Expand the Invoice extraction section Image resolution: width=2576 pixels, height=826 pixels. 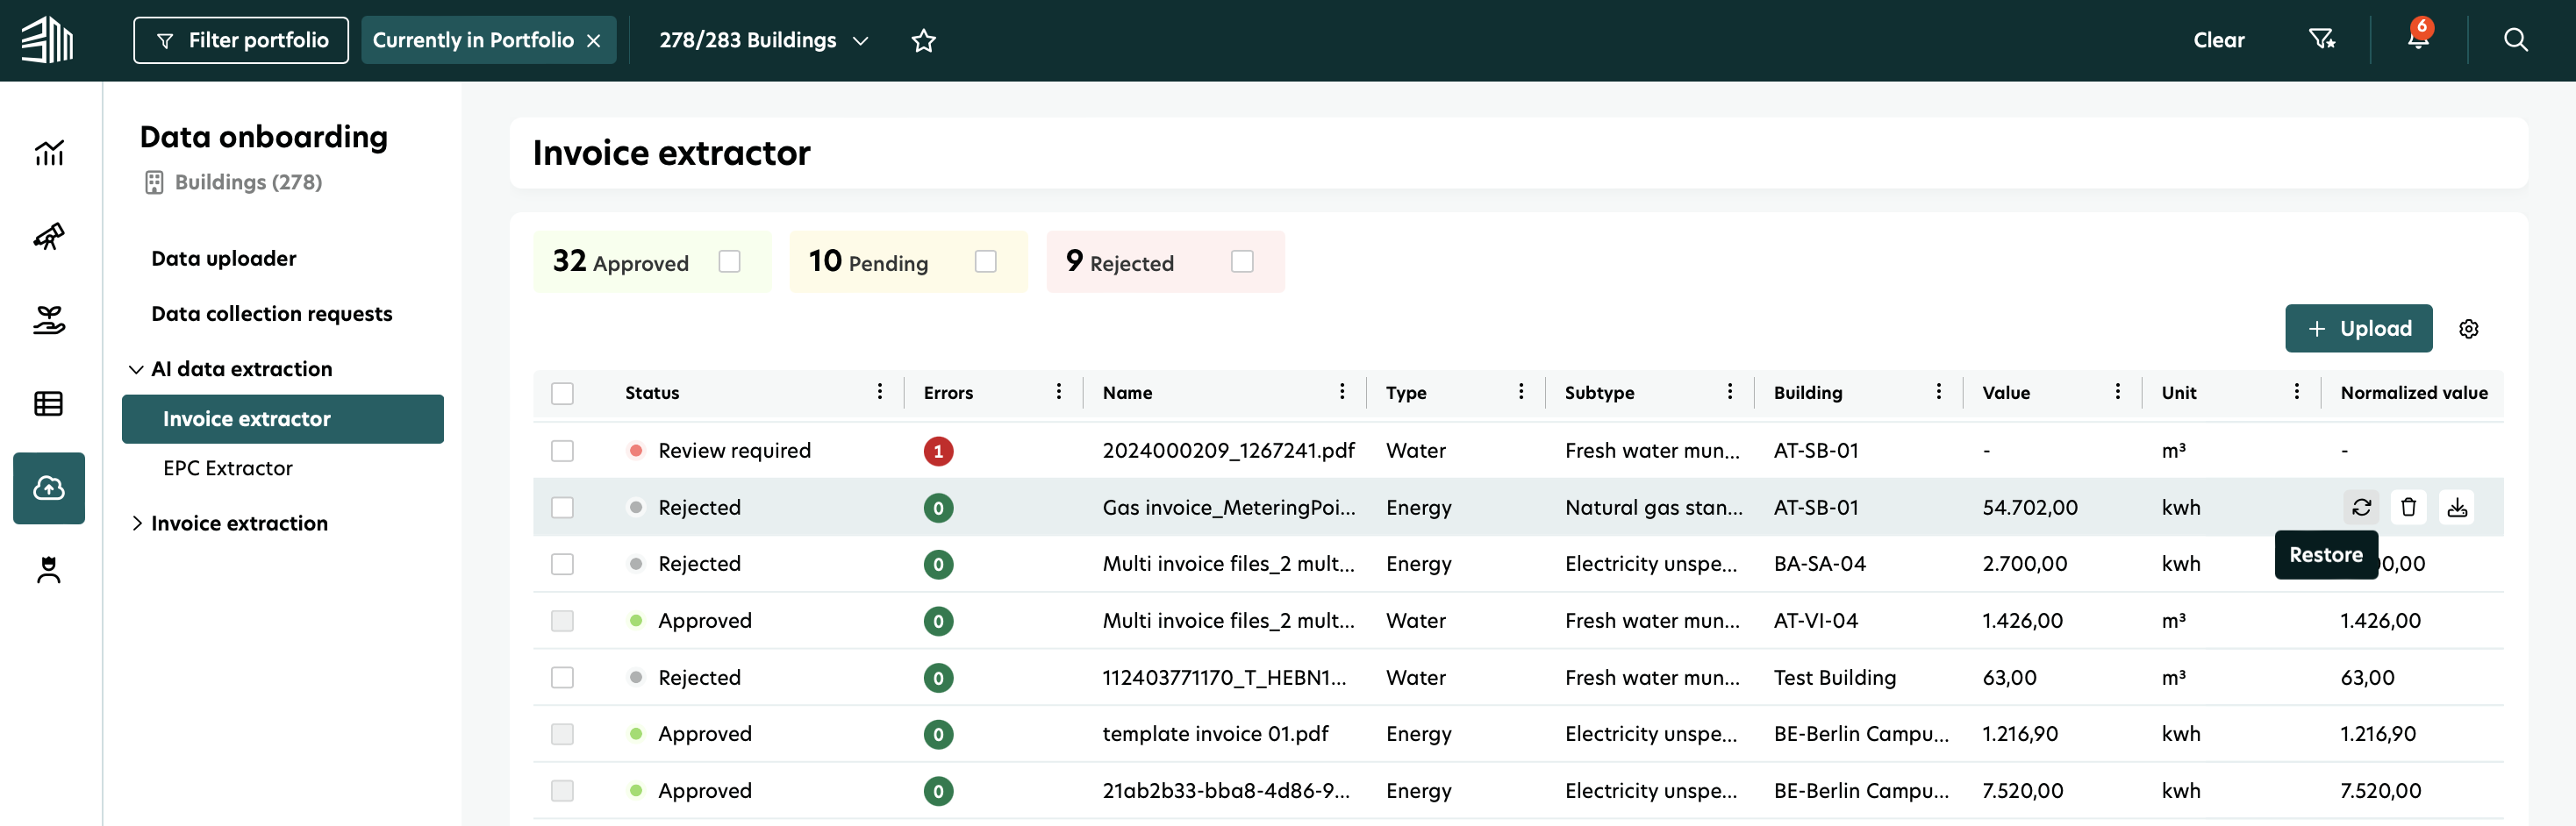click(x=239, y=522)
